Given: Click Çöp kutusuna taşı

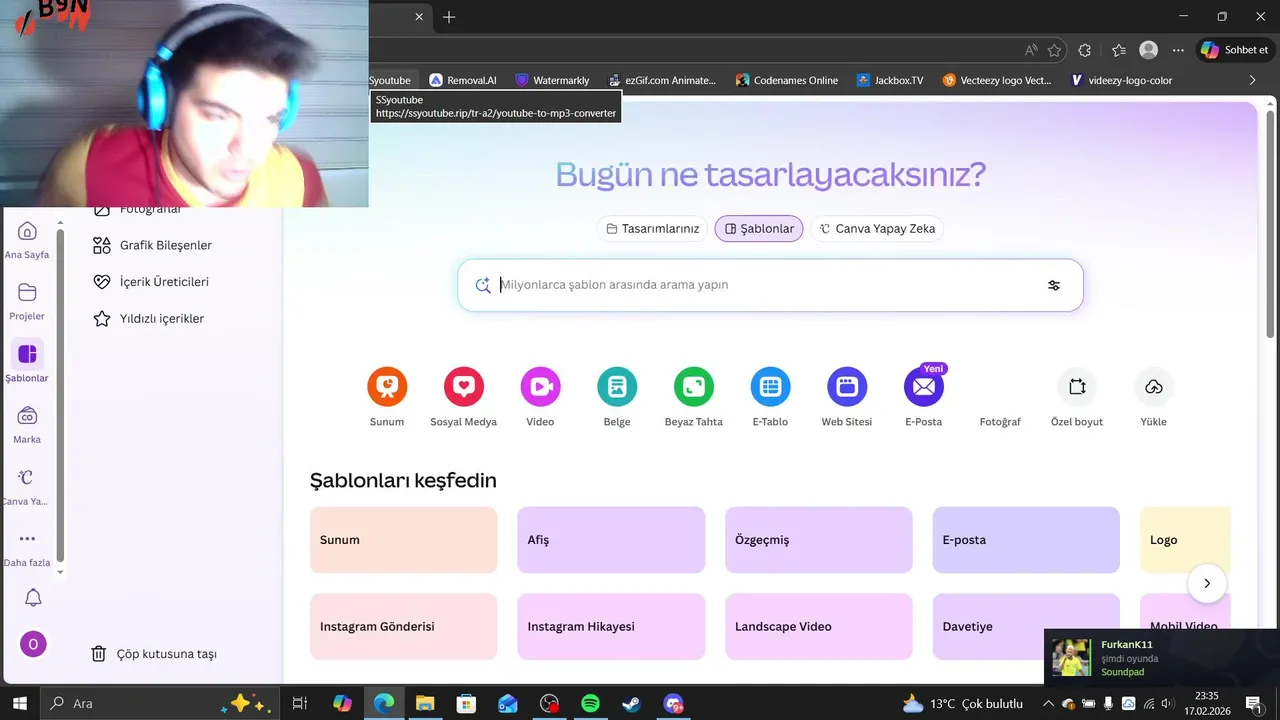Looking at the screenshot, I should (x=154, y=654).
